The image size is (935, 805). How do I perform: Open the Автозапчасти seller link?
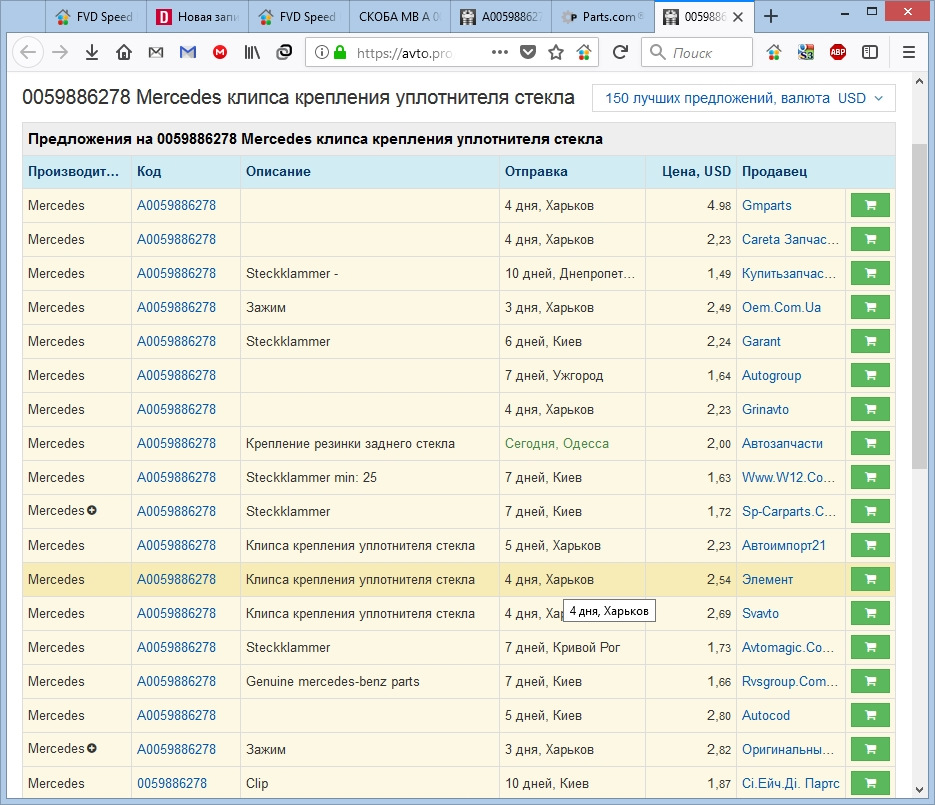click(782, 443)
